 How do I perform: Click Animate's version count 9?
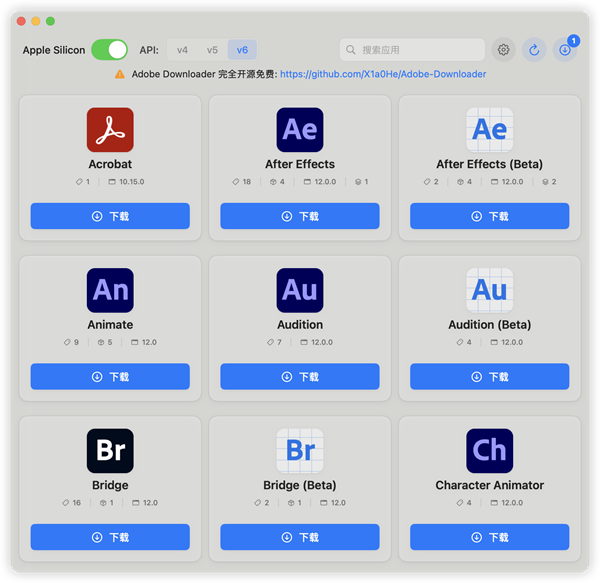pyautogui.click(x=76, y=342)
